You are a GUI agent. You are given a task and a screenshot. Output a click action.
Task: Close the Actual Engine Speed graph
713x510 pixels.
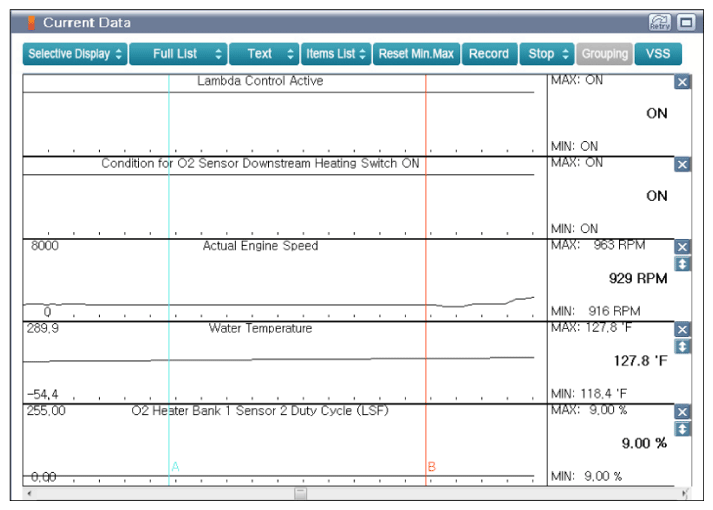682,247
